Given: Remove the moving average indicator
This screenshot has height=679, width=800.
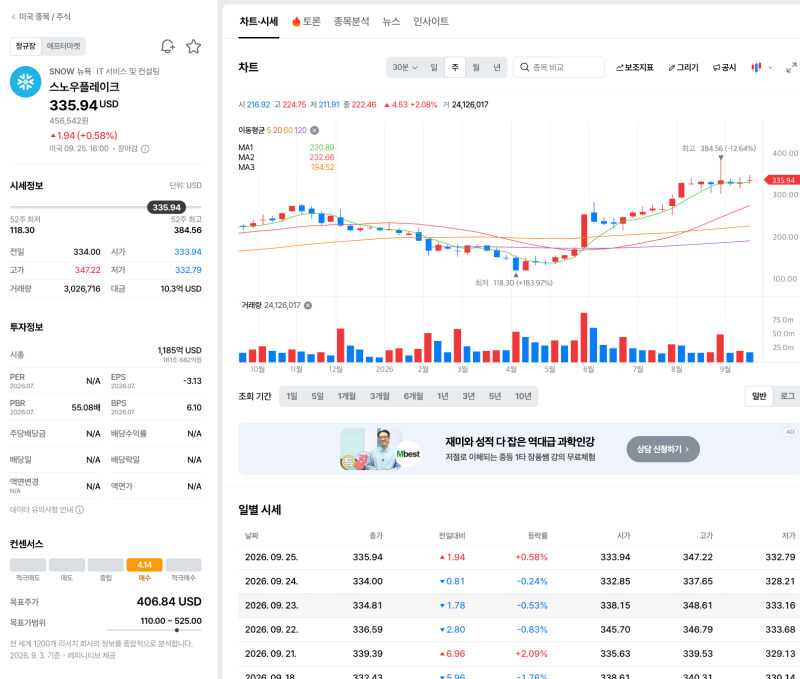Looking at the screenshot, I should (315, 130).
